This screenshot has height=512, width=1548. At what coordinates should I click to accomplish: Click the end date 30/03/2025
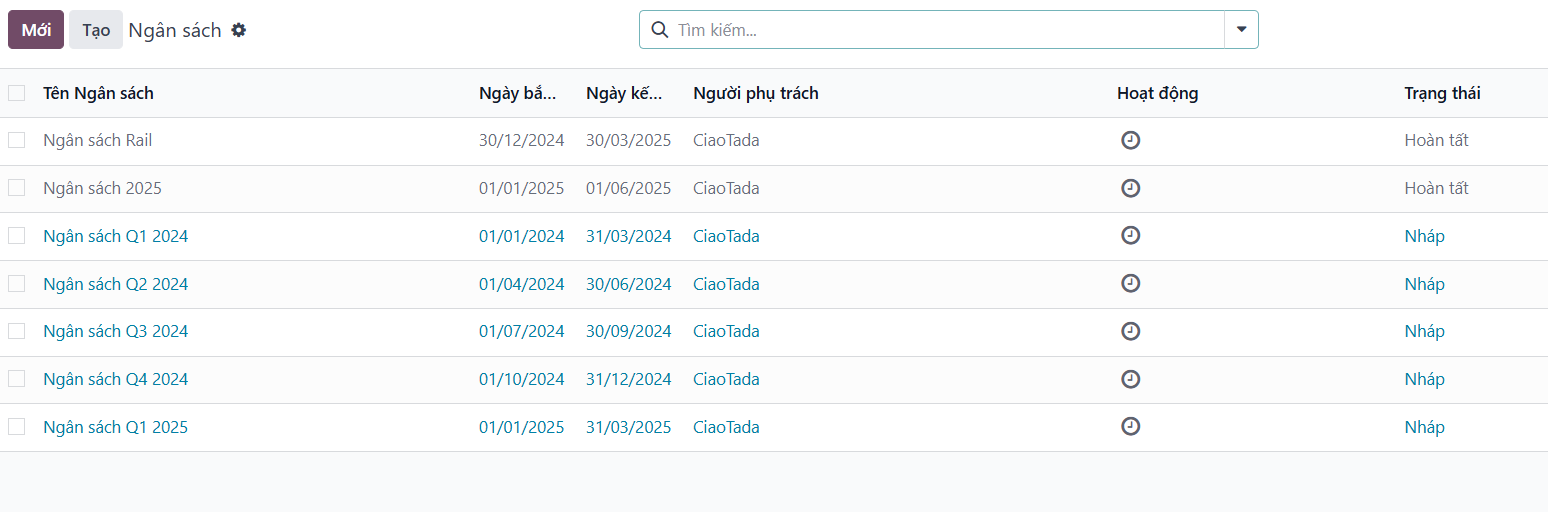[628, 140]
